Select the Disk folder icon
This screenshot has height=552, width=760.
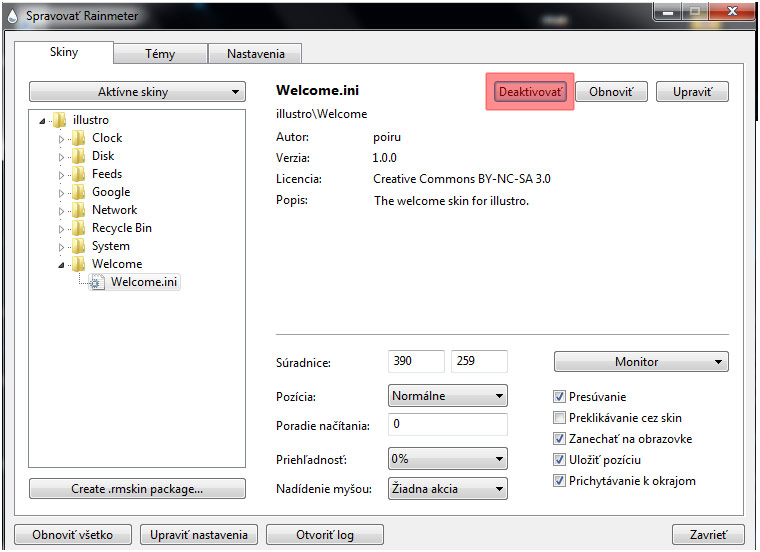click(79, 156)
